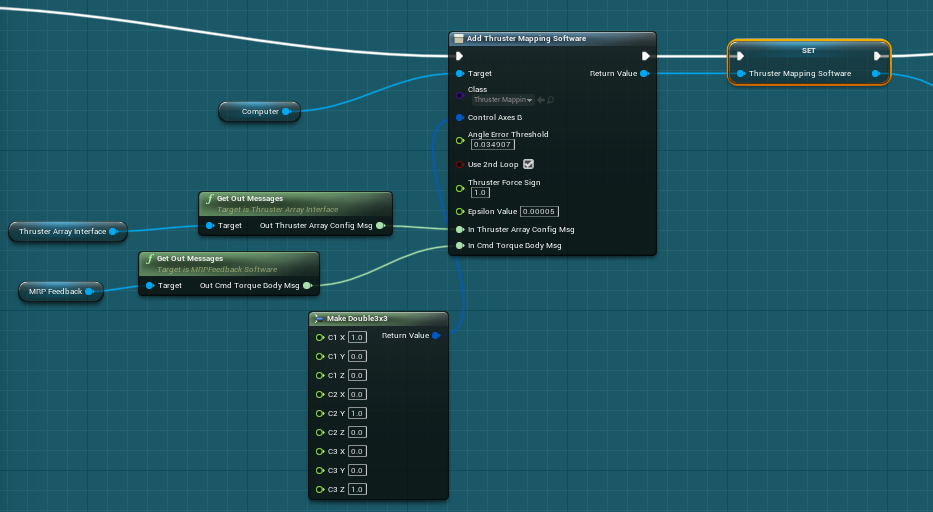Viewport: 933px width, 512px height.
Task: Select the C1 X value field
Action: [x=357, y=338]
